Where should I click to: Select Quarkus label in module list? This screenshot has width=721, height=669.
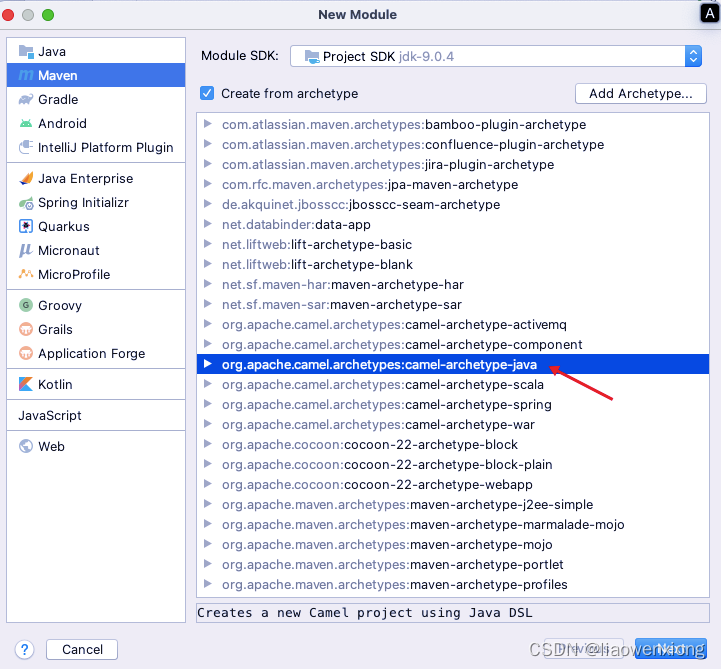click(63, 226)
